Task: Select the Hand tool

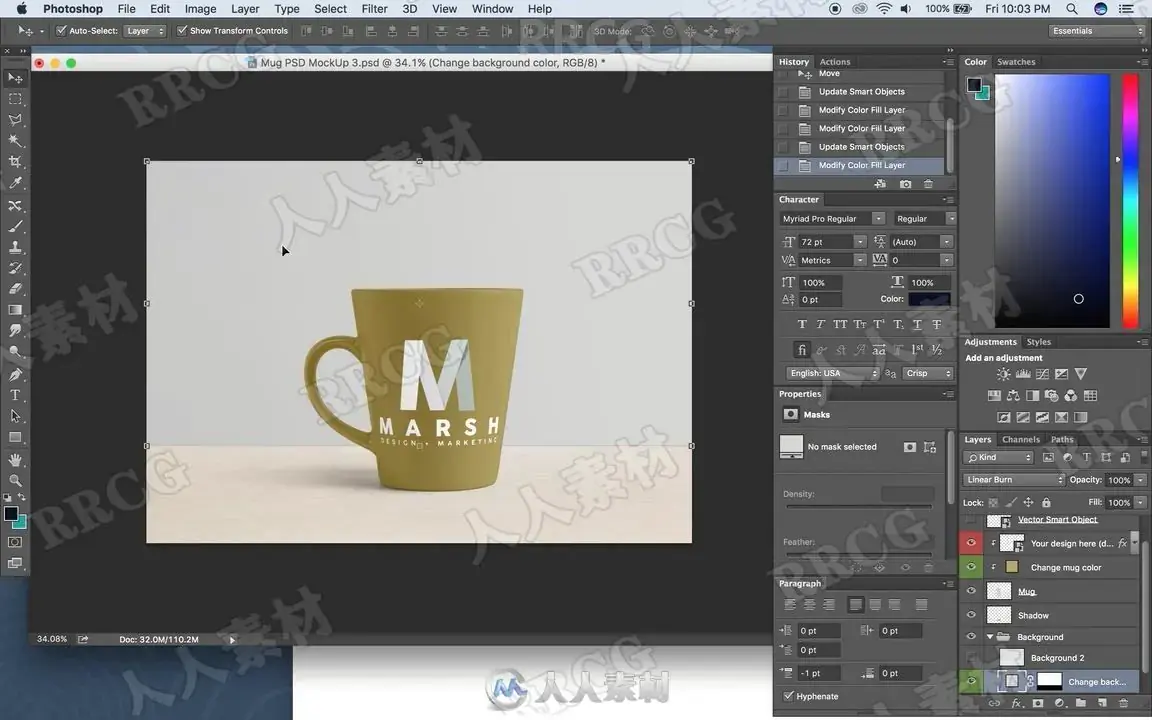Action: click(15, 460)
